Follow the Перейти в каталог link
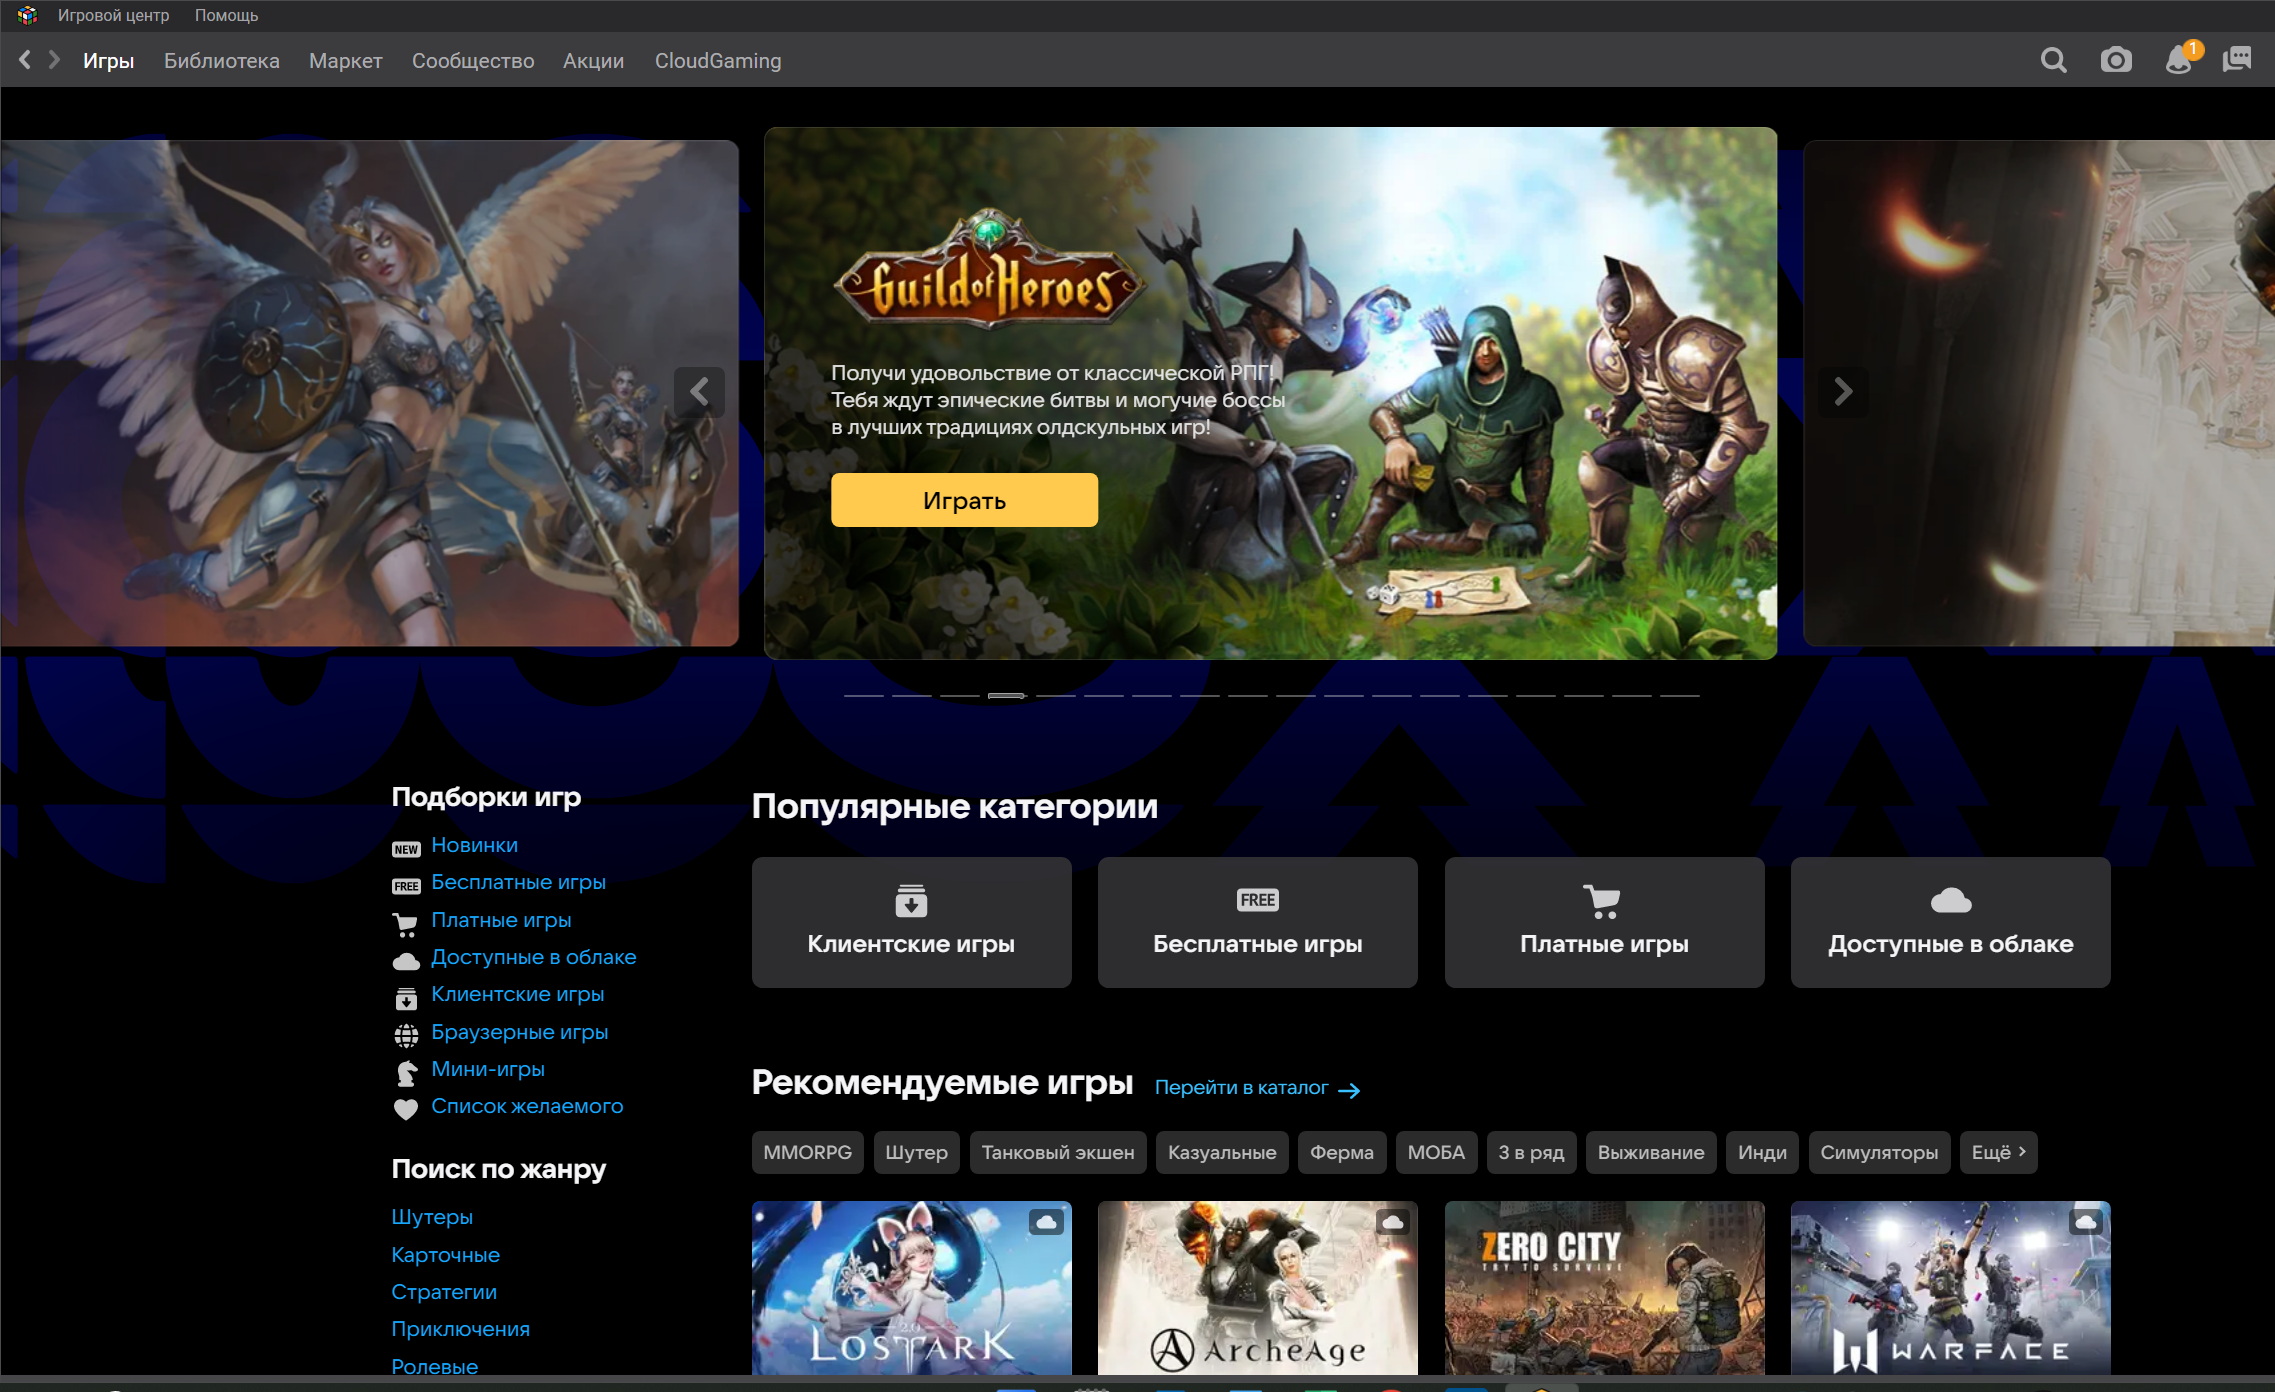 [1241, 1088]
